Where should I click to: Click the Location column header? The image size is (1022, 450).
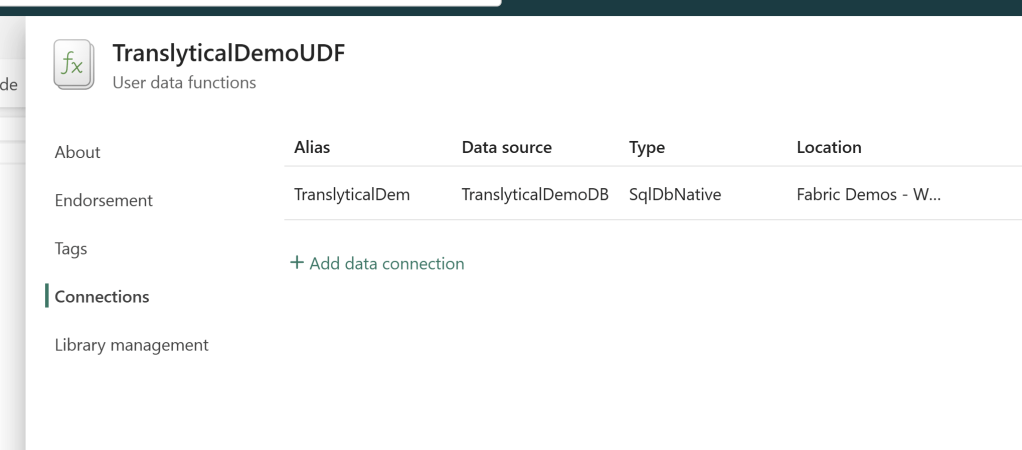829,147
